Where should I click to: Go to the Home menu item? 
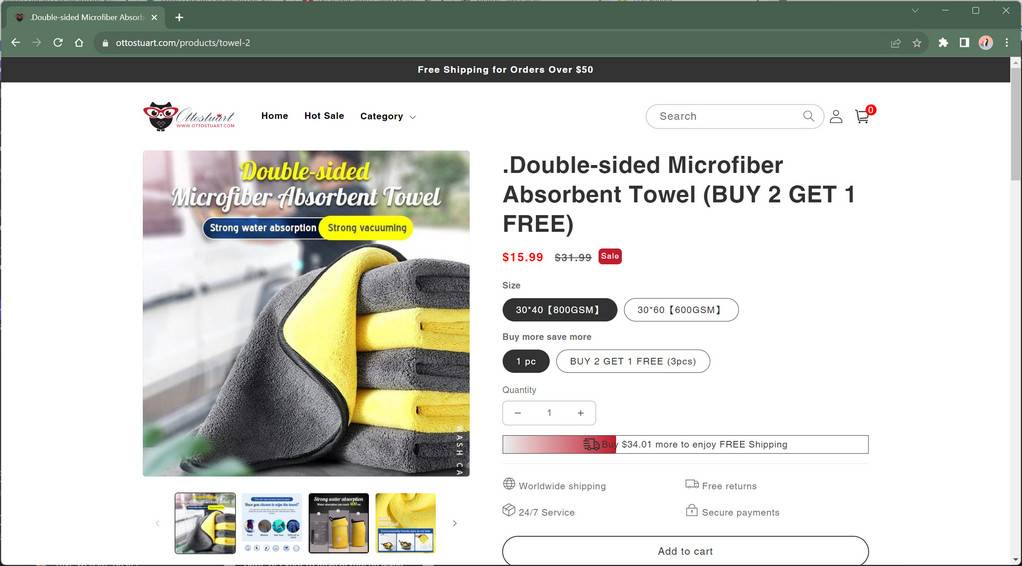pyautogui.click(x=274, y=116)
